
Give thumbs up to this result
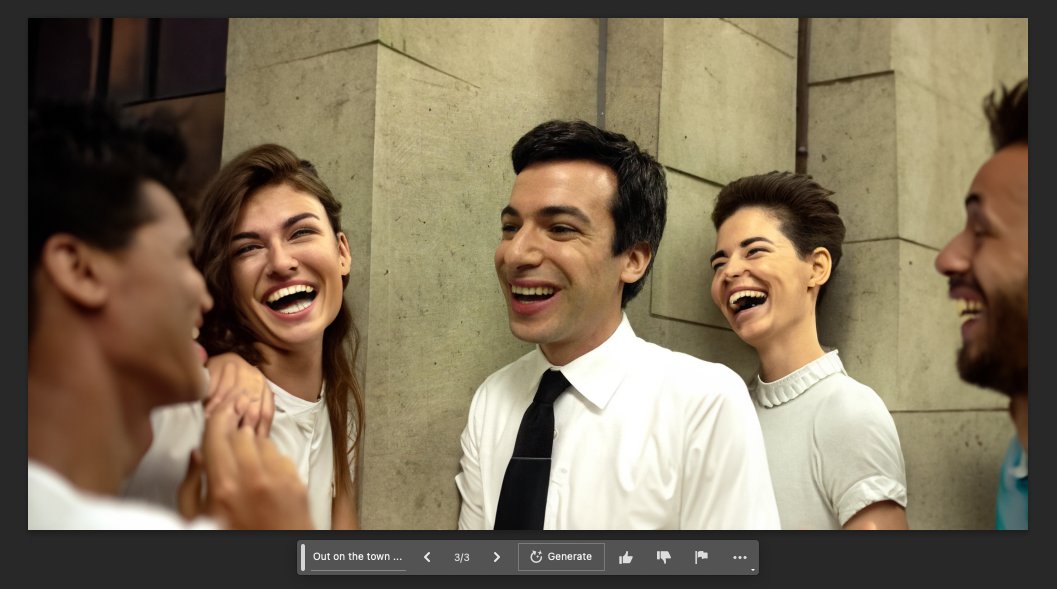click(x=626, y=557)
